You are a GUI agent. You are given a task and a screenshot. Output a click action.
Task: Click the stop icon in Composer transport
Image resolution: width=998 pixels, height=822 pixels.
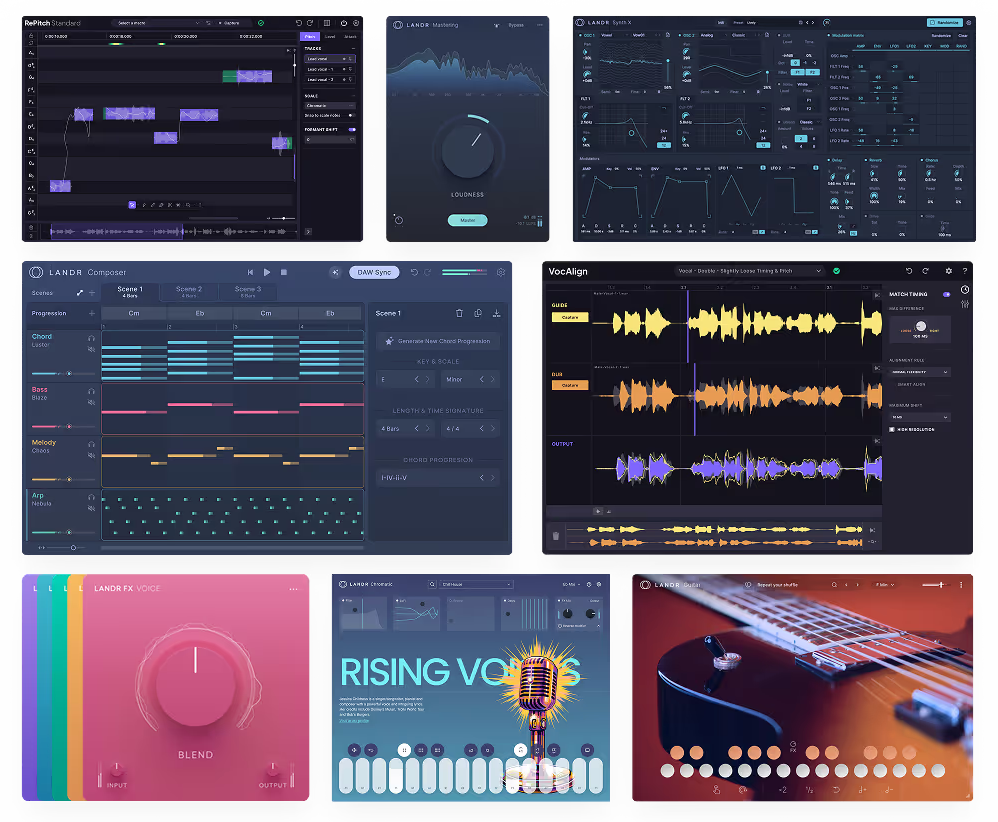284,272
